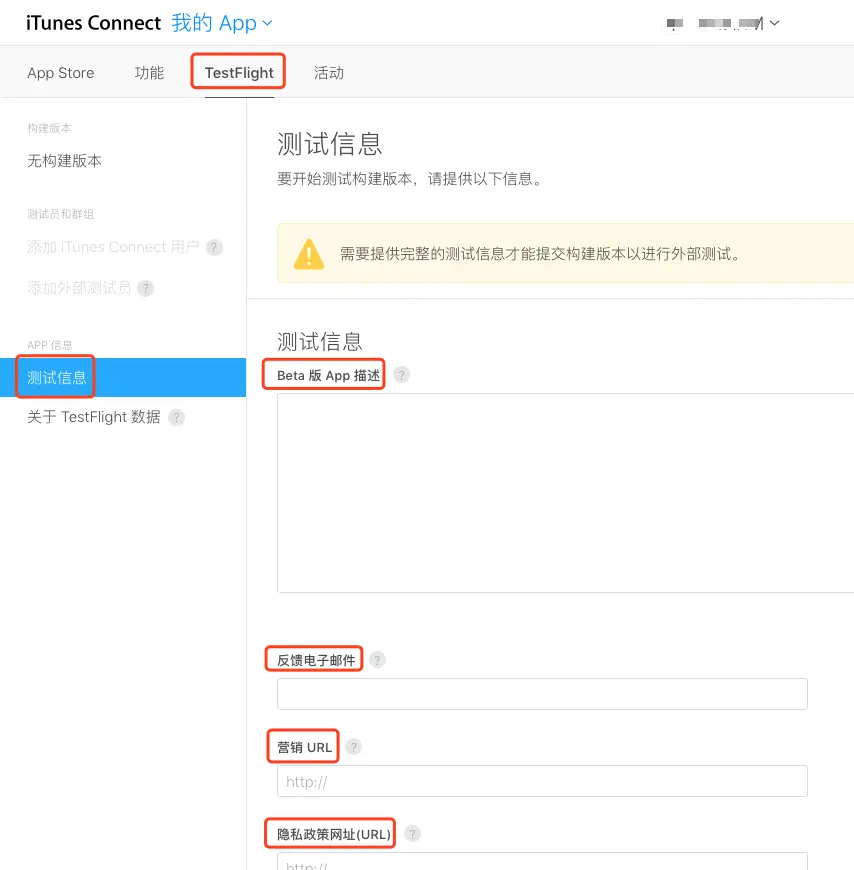Screen dimensions: 854x870
Task: Click the Beta 版 App 描述 label
Action: [329, 376]
